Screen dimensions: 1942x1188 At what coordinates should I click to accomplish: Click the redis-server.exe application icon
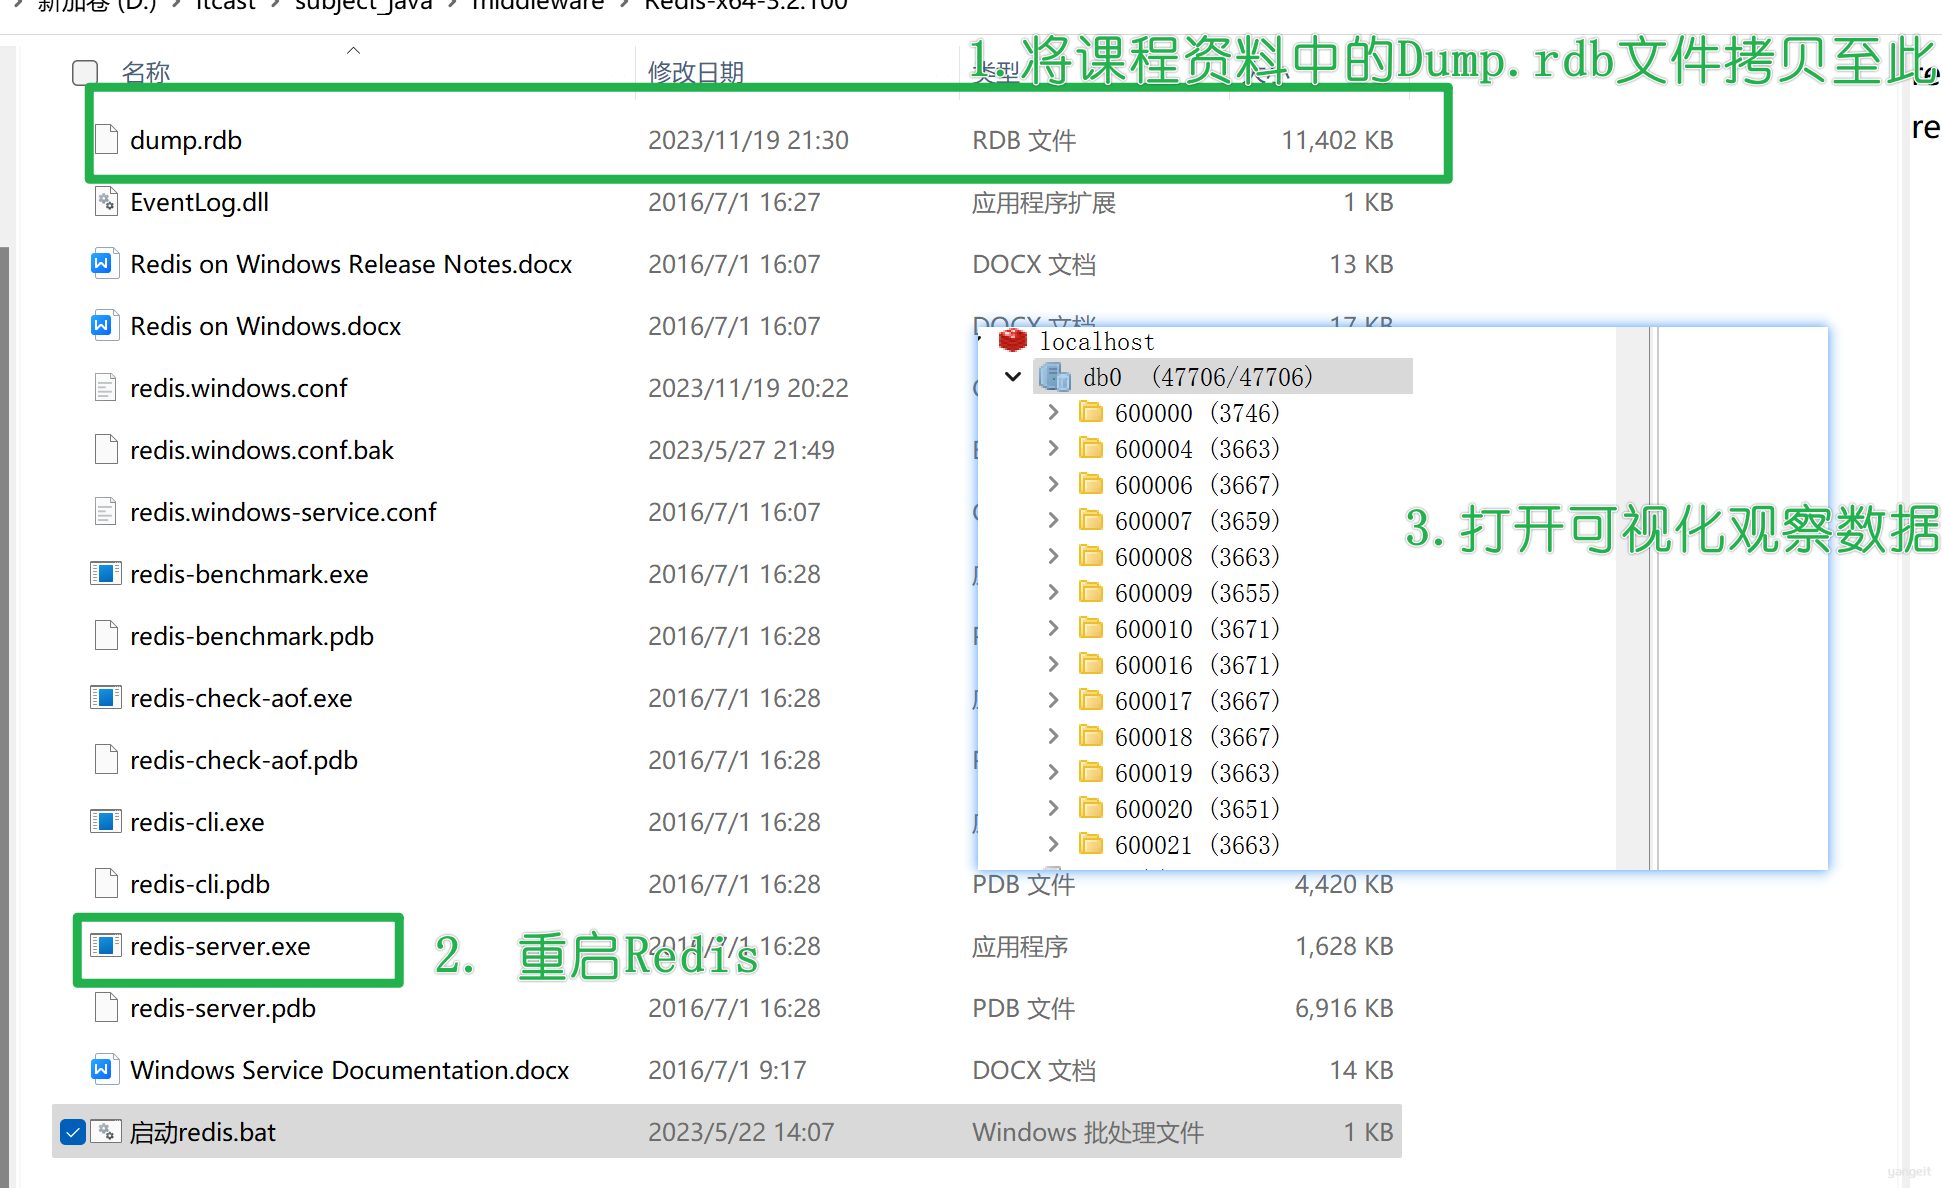click(x=106, y=946)
